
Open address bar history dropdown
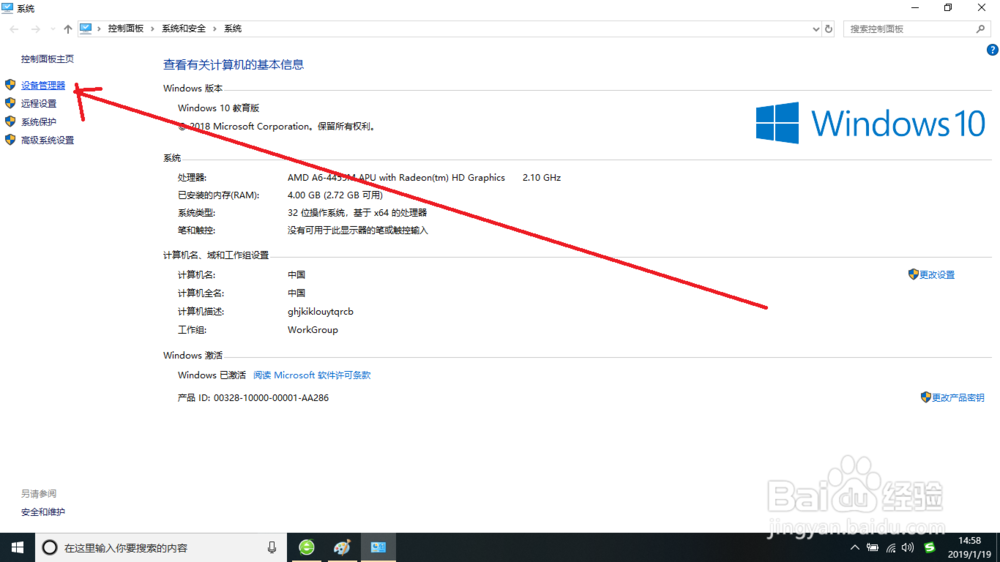(815, 29)
